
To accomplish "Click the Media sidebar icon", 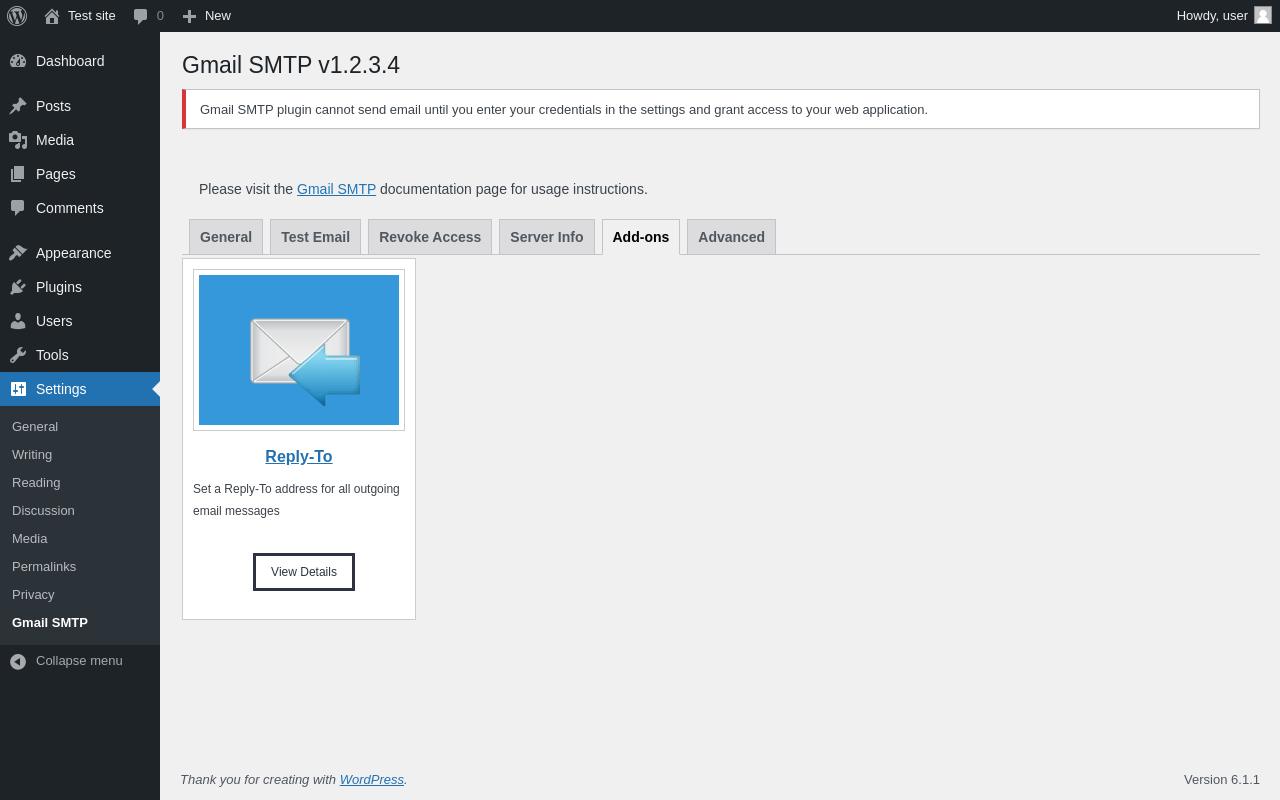I will tap(18, 140).
